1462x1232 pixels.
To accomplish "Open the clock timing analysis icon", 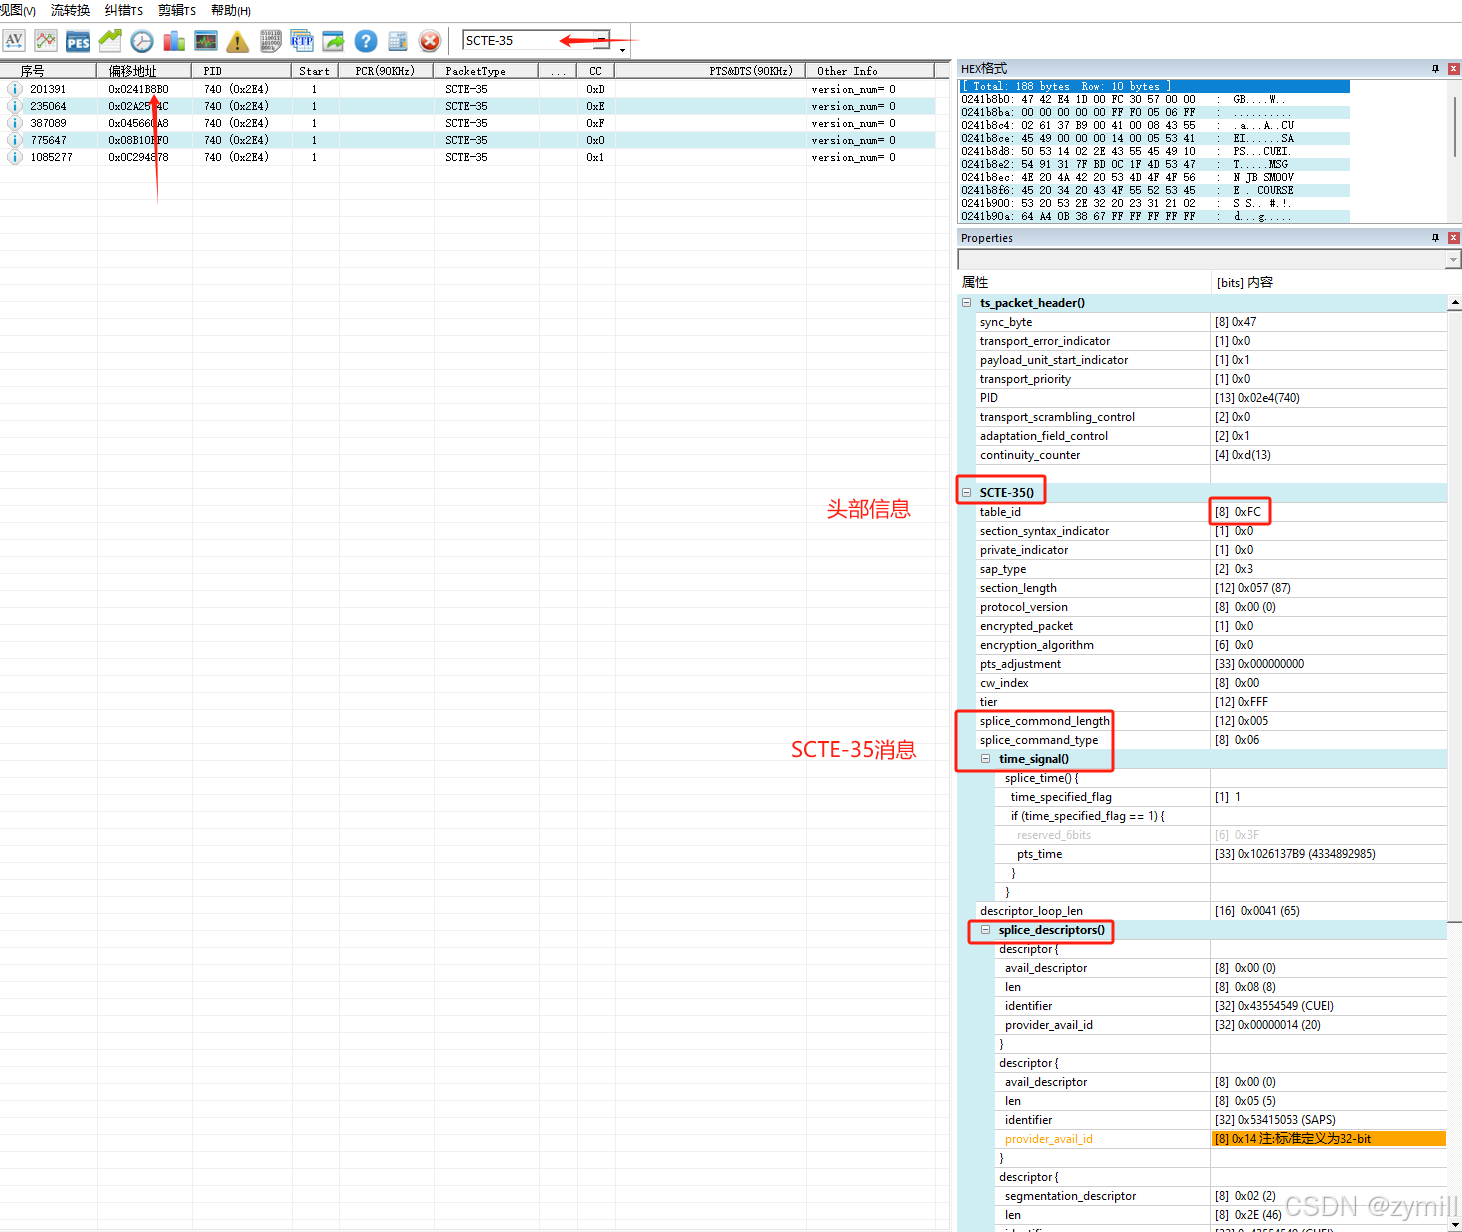I will point(142,41).
